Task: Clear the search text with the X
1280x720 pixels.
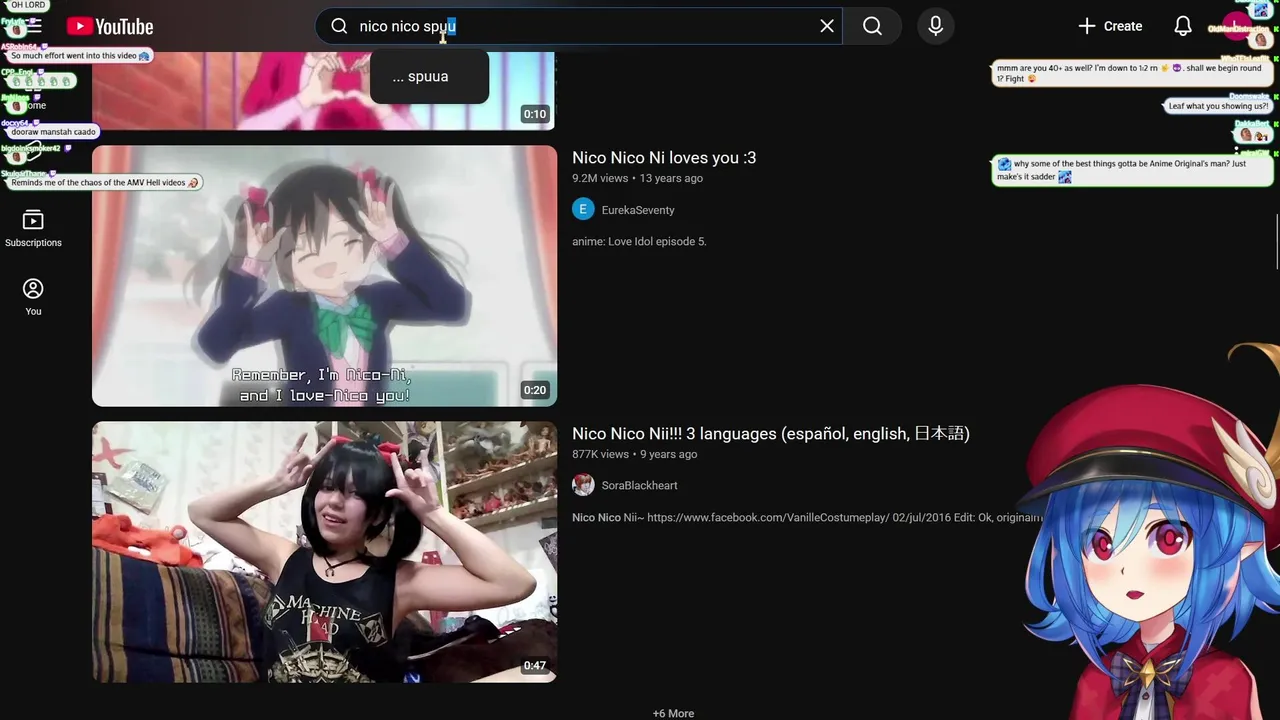Action: (827, 26)
